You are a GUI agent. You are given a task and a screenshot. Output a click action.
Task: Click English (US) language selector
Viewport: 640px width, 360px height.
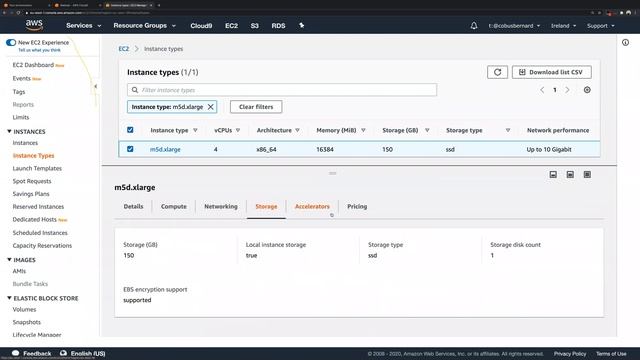[x=88, y=353]
